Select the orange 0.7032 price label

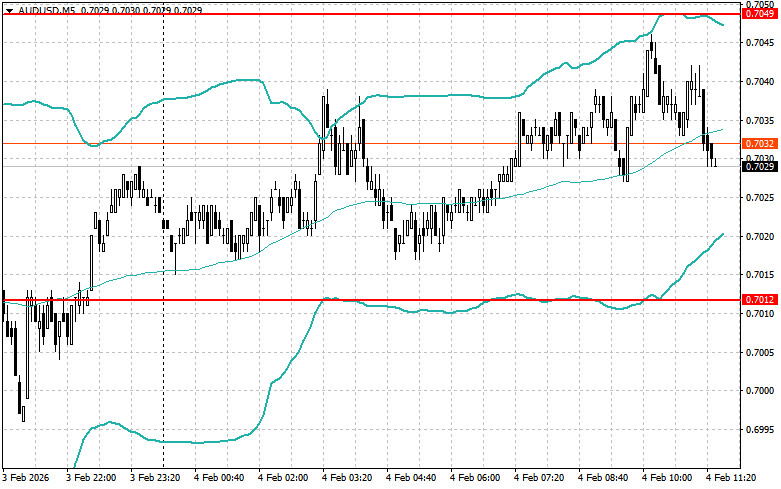pyautogui.click(x=760, y=143)
